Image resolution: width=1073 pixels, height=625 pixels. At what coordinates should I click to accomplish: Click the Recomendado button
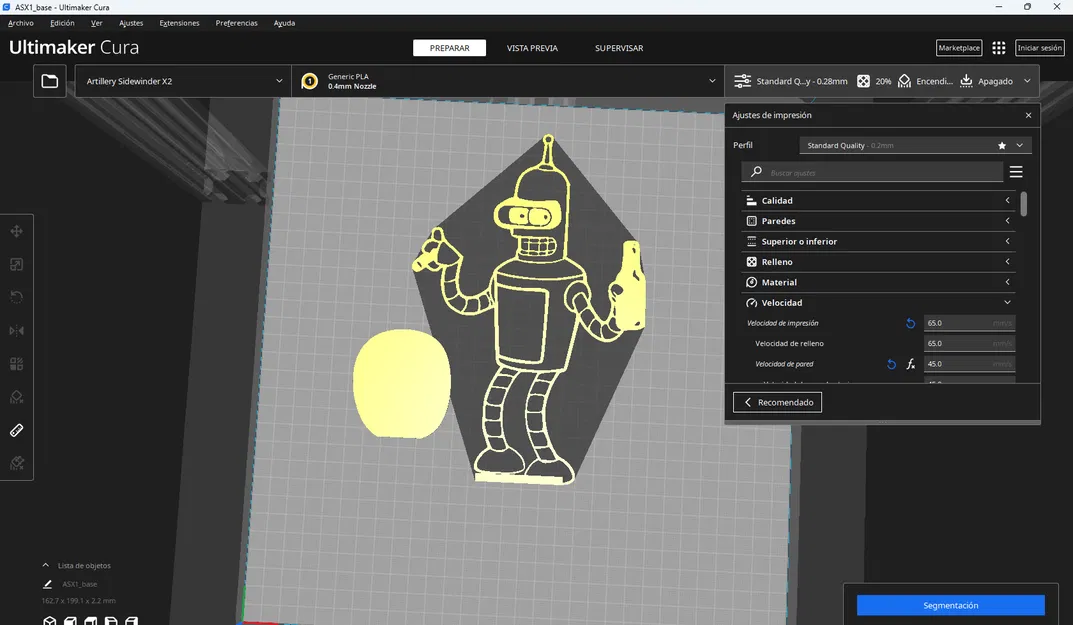(x=777, y=401)
